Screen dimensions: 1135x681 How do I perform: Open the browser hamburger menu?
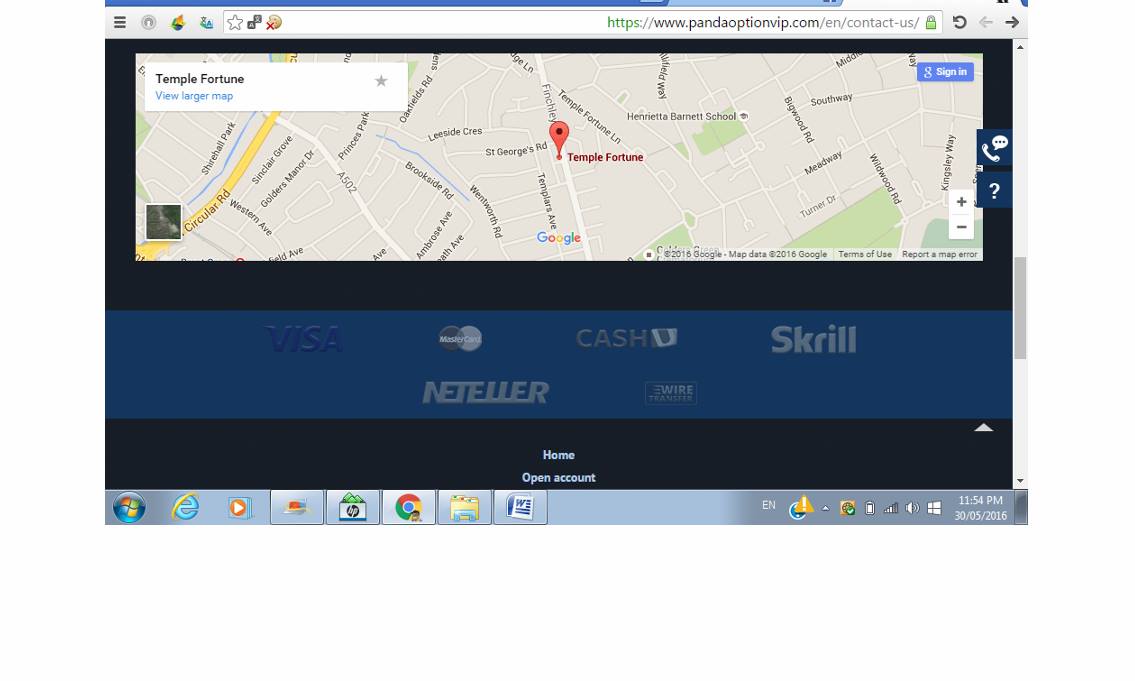(120, 22)
